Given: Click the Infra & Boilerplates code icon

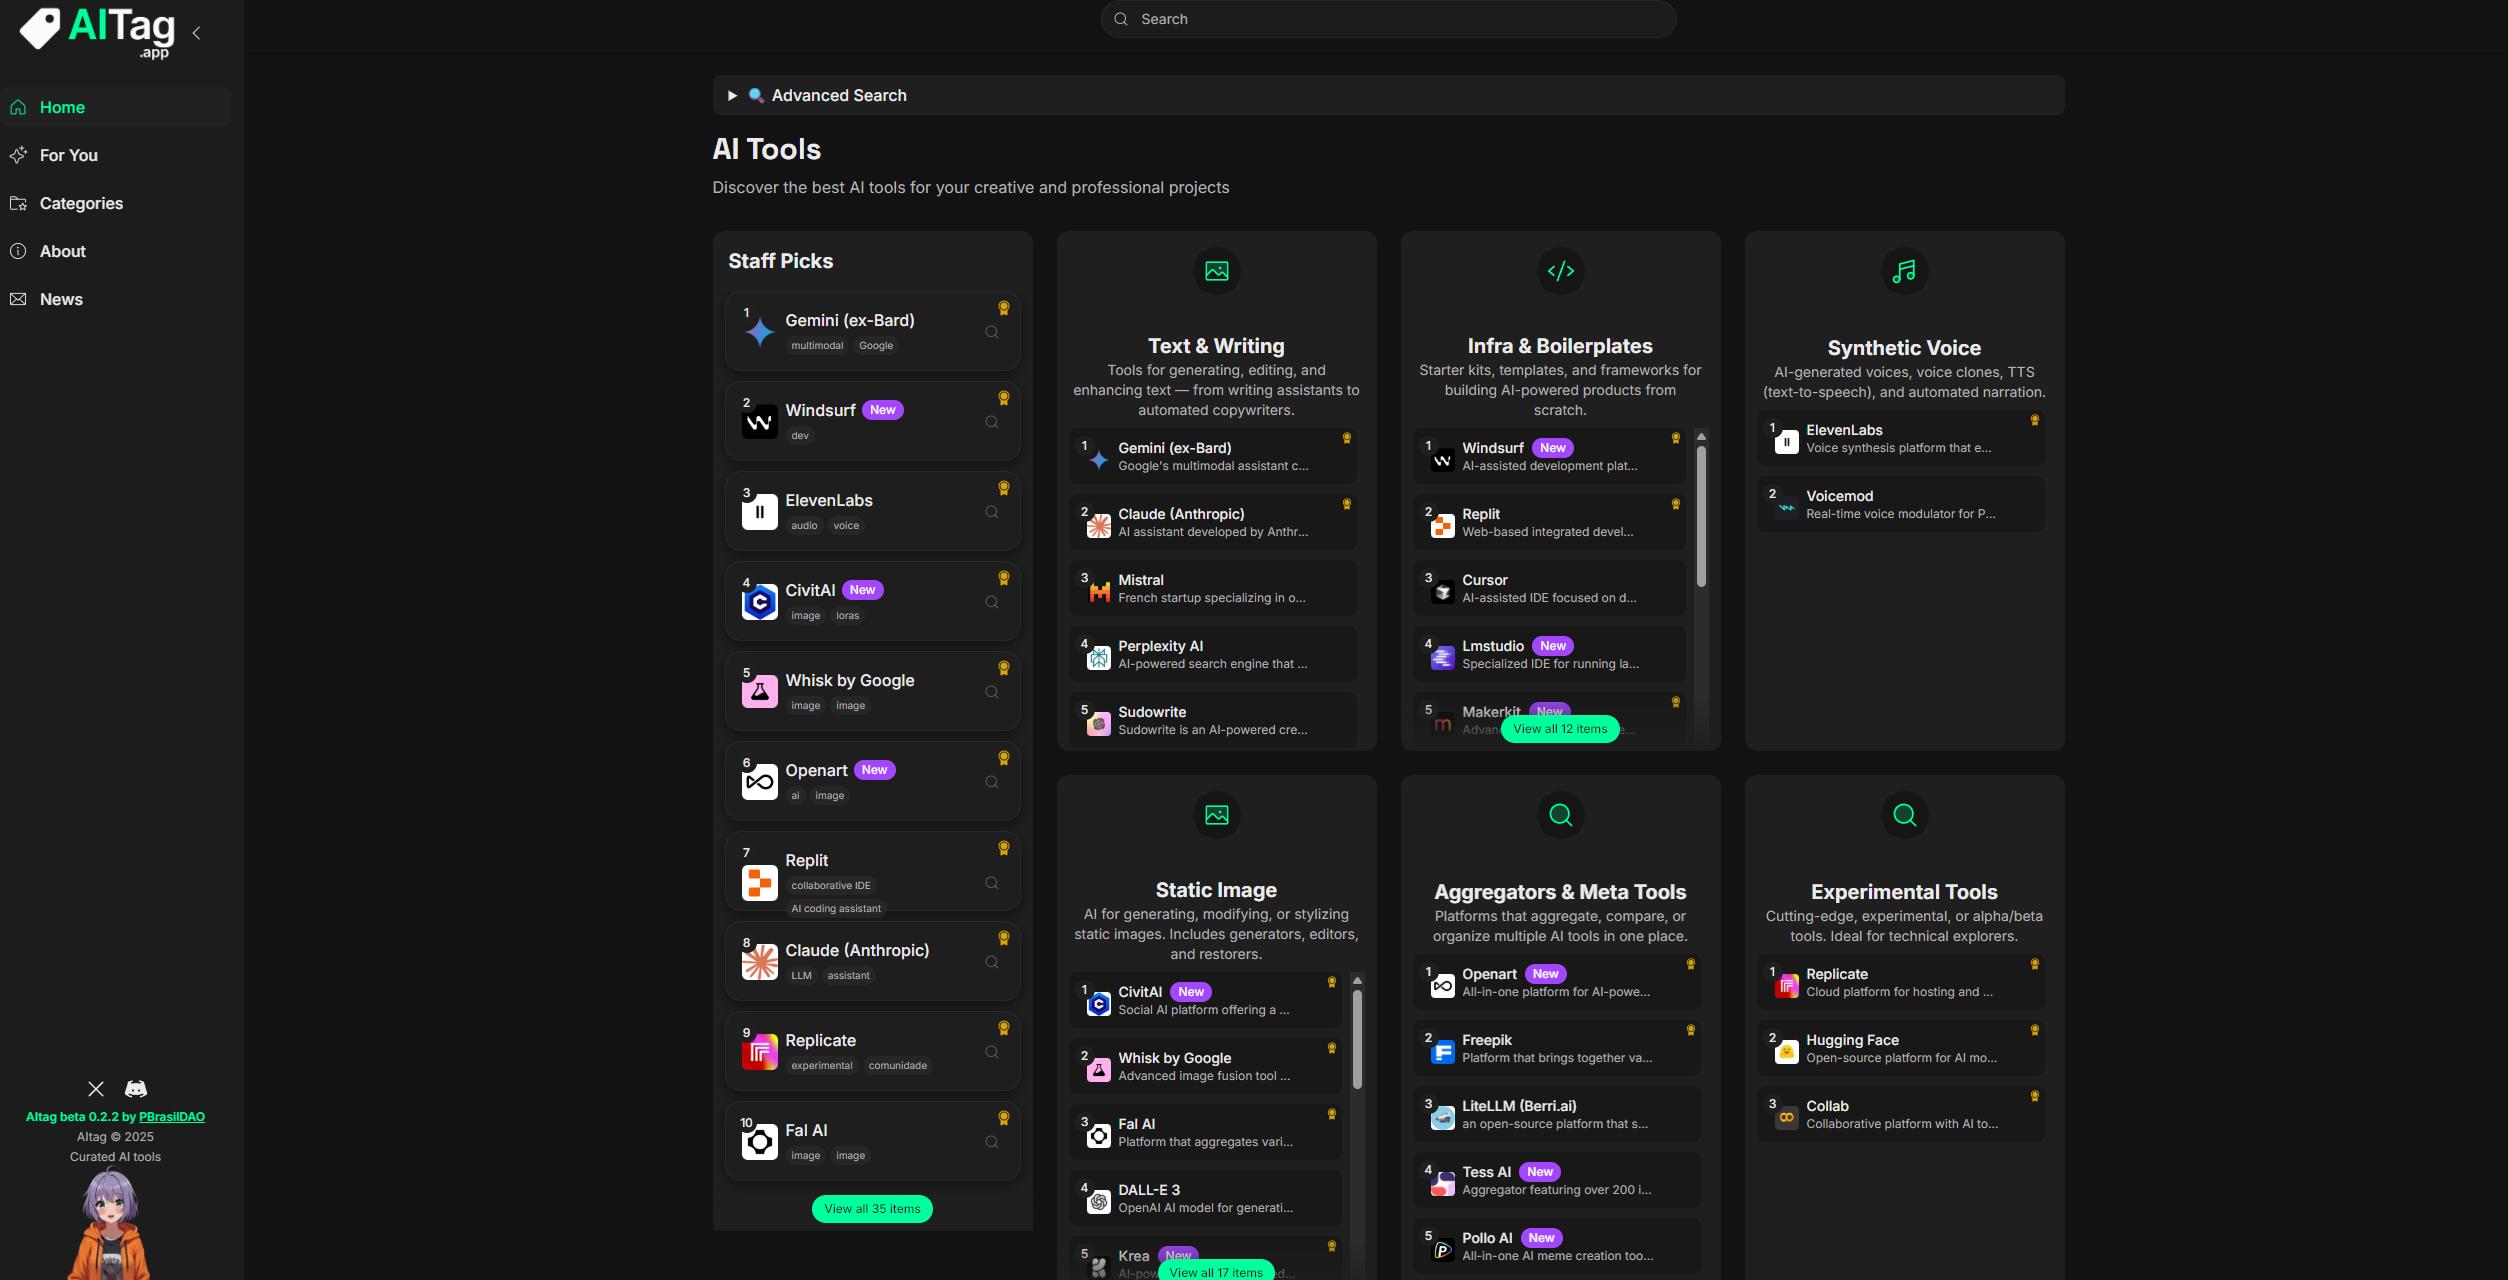Looking at the screenshot, I should (x=1560, y=271).
